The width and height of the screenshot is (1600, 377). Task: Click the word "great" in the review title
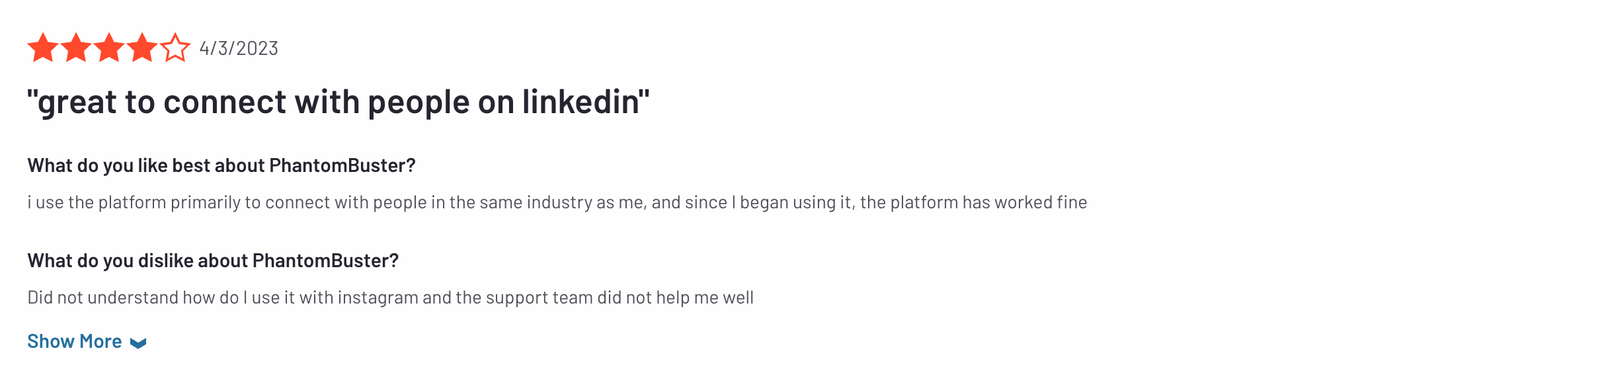(77, 102)
